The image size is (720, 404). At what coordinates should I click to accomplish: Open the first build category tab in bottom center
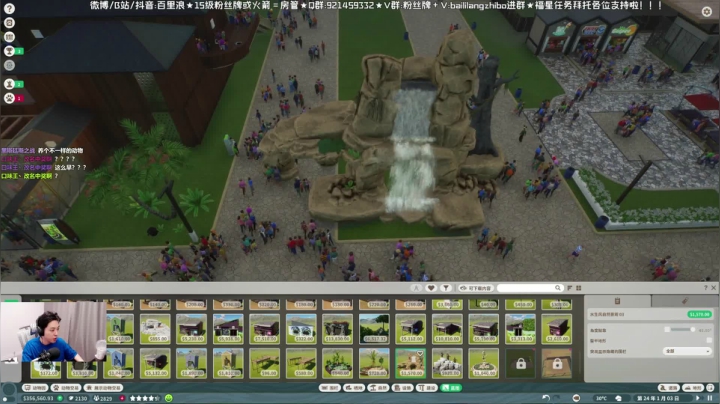(x=330, y=388)
